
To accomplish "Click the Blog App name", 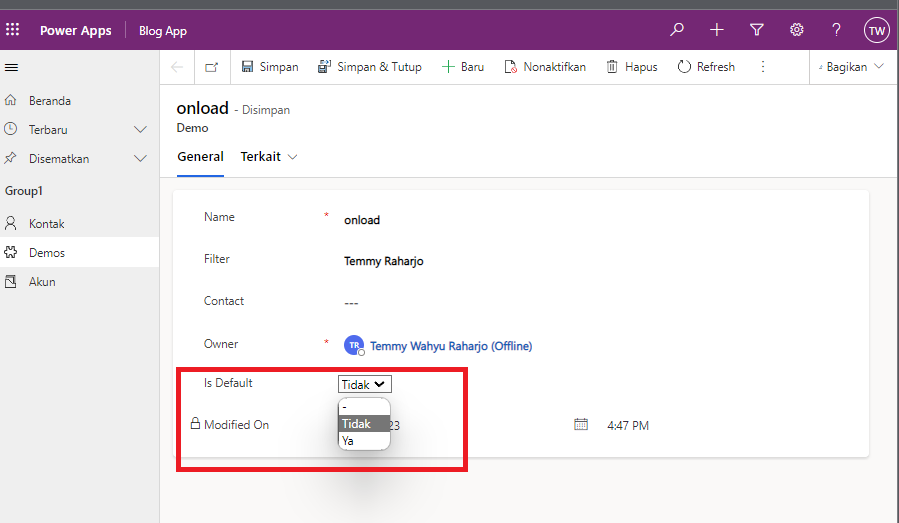I will tap(163, 31).
